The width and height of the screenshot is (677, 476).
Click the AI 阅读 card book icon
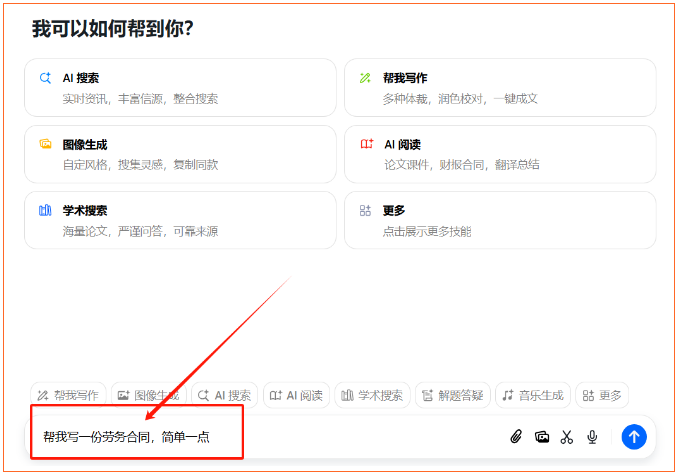367,144
